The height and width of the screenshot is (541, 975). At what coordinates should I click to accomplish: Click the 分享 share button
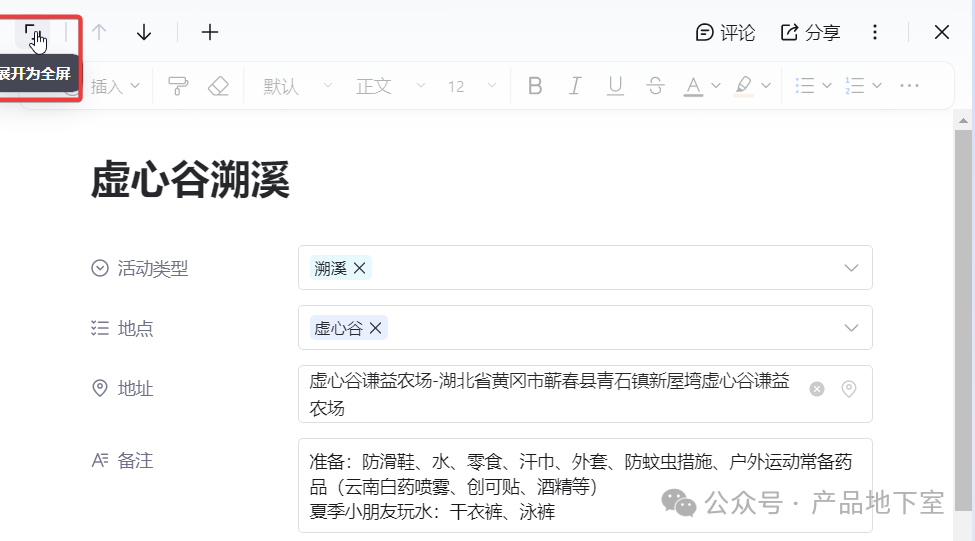[x=810, y=32]
